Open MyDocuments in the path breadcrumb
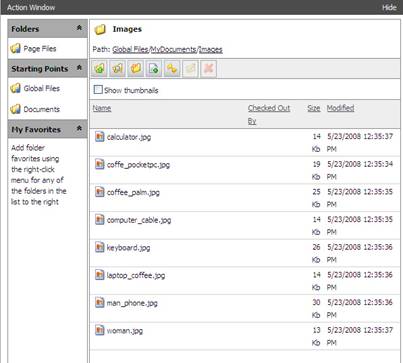403x363 pixels. (x=174, y=50)
